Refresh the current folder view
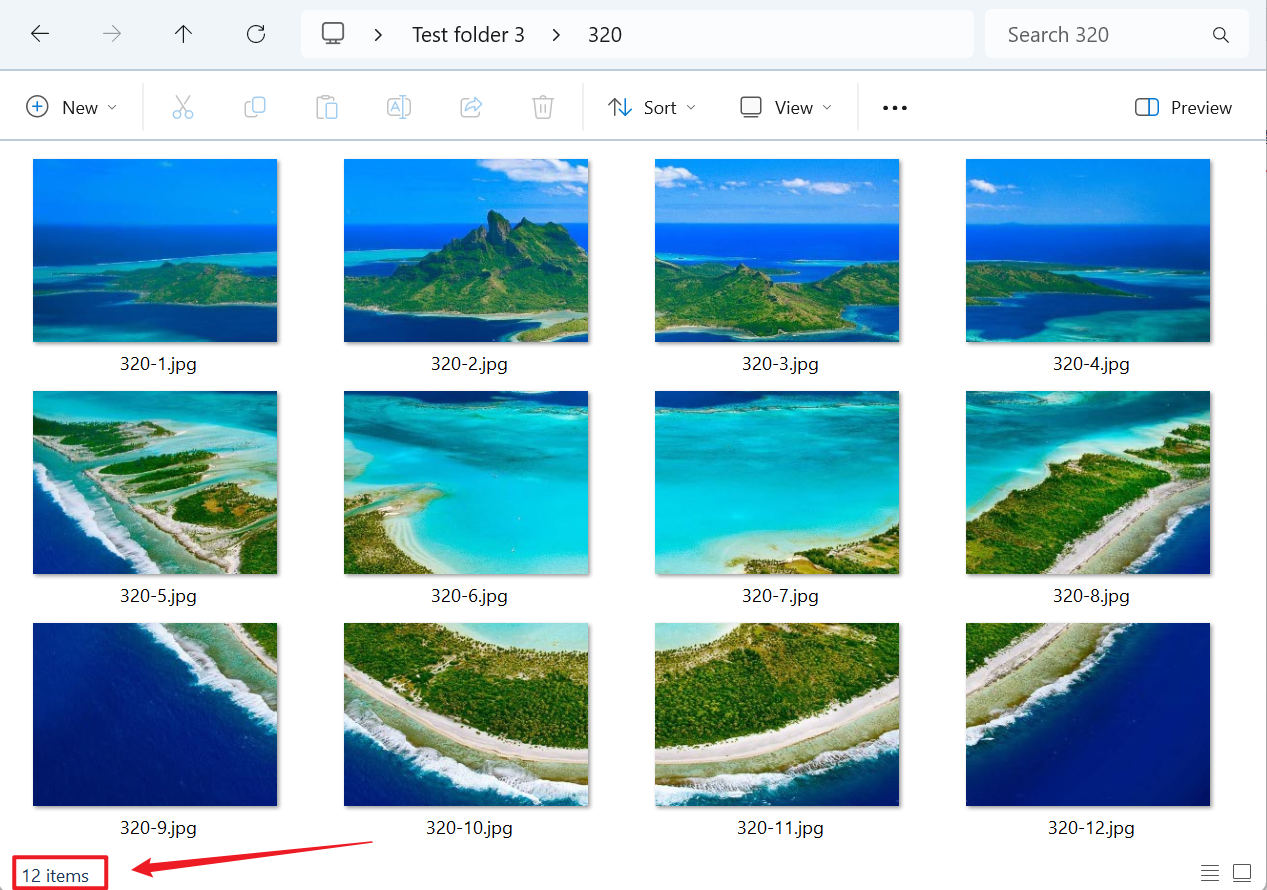The image size is (1267, 890). tap(256, 34)
